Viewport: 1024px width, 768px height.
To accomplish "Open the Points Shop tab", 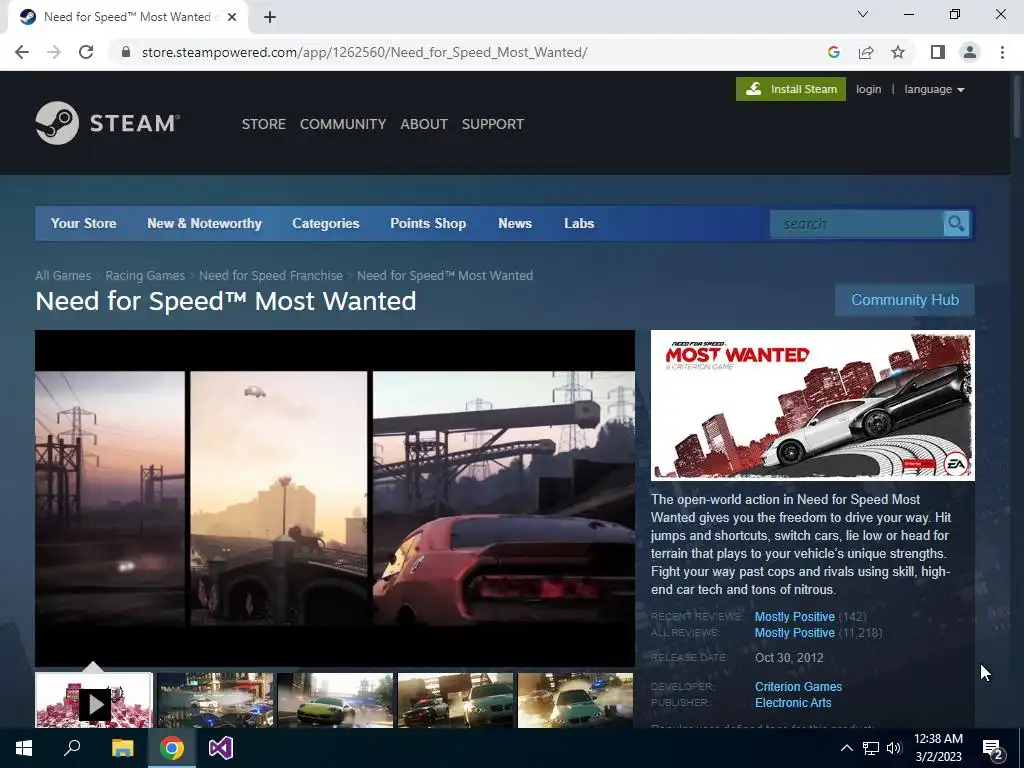I will point(428,223).
